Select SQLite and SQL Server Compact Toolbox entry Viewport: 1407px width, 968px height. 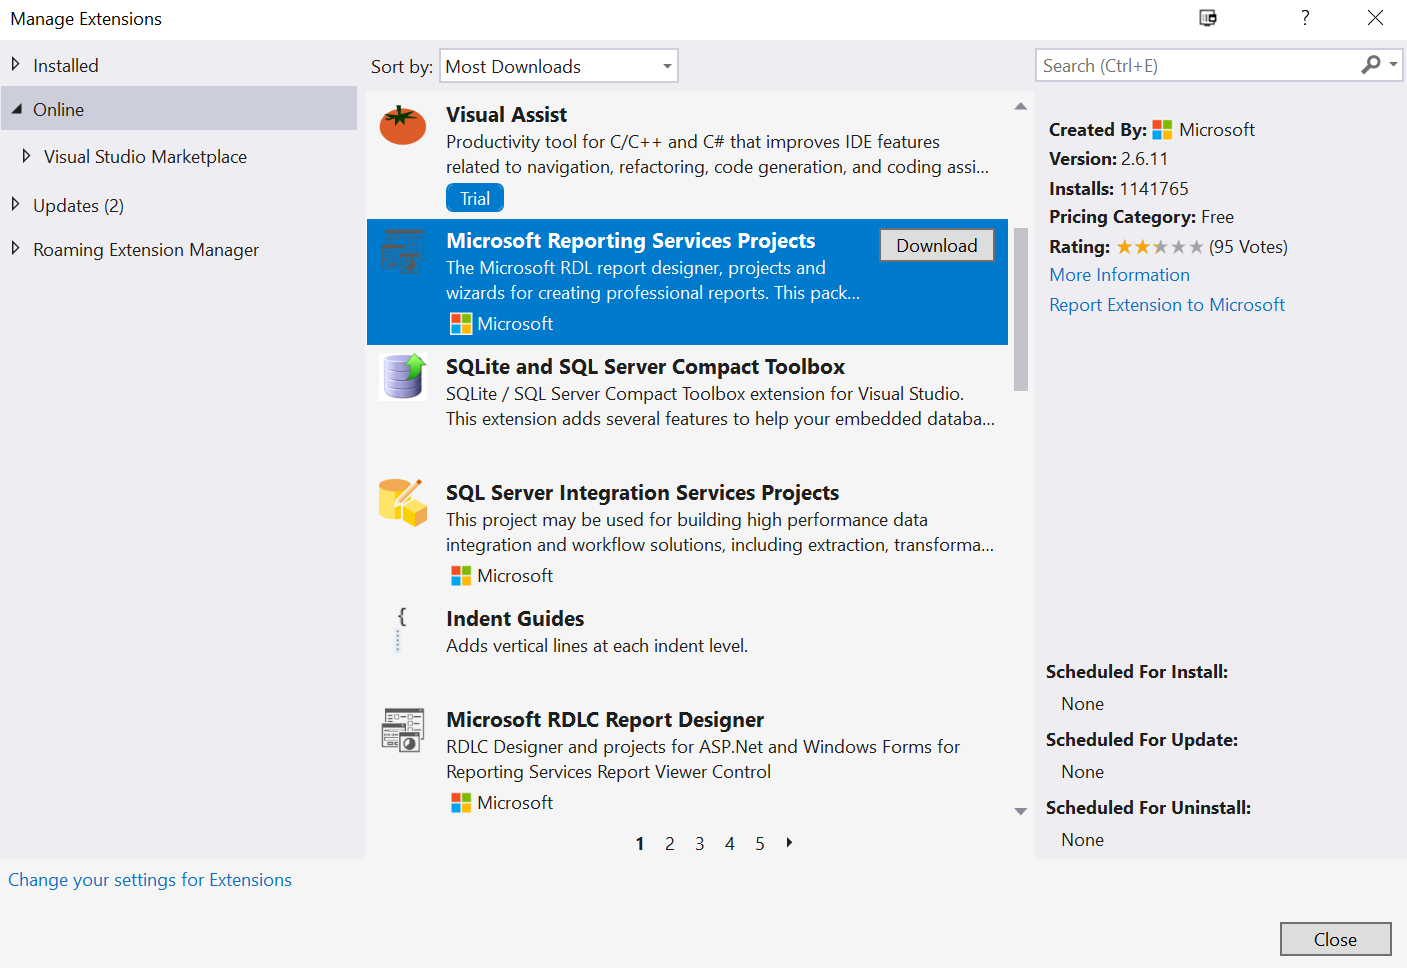tap(687, 408)
